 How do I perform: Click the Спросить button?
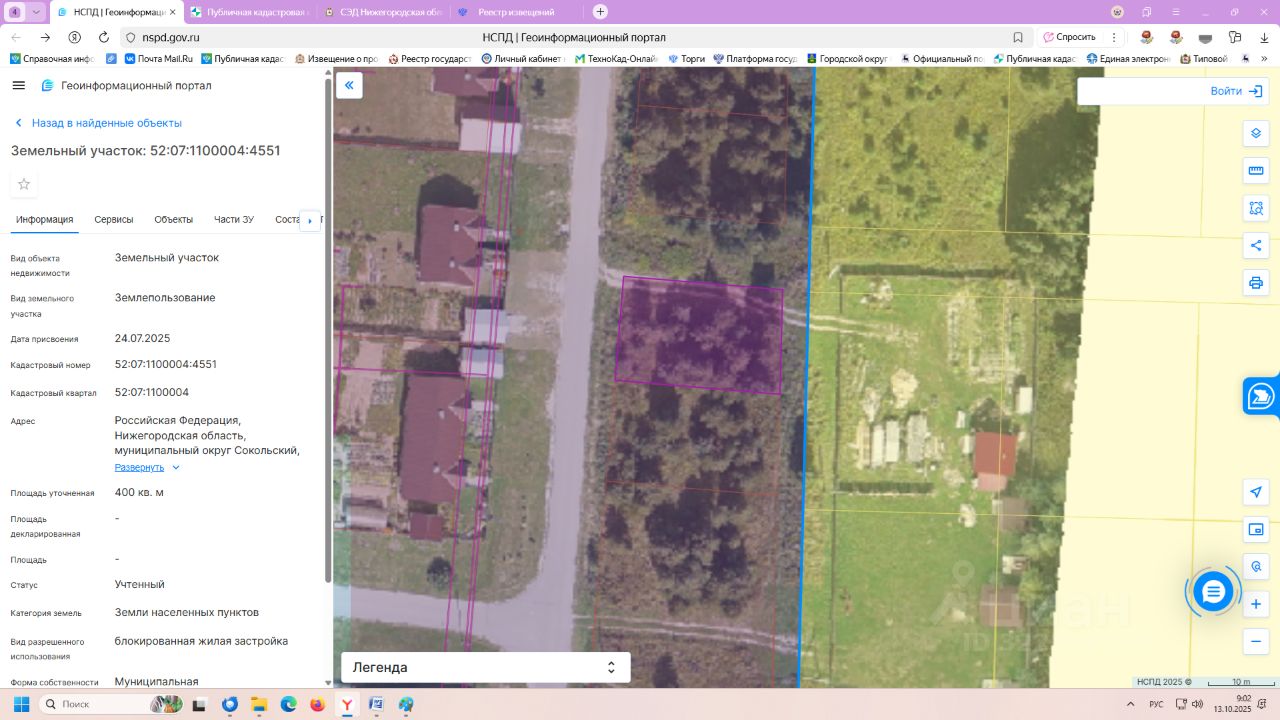click(x=1069, y=37)
